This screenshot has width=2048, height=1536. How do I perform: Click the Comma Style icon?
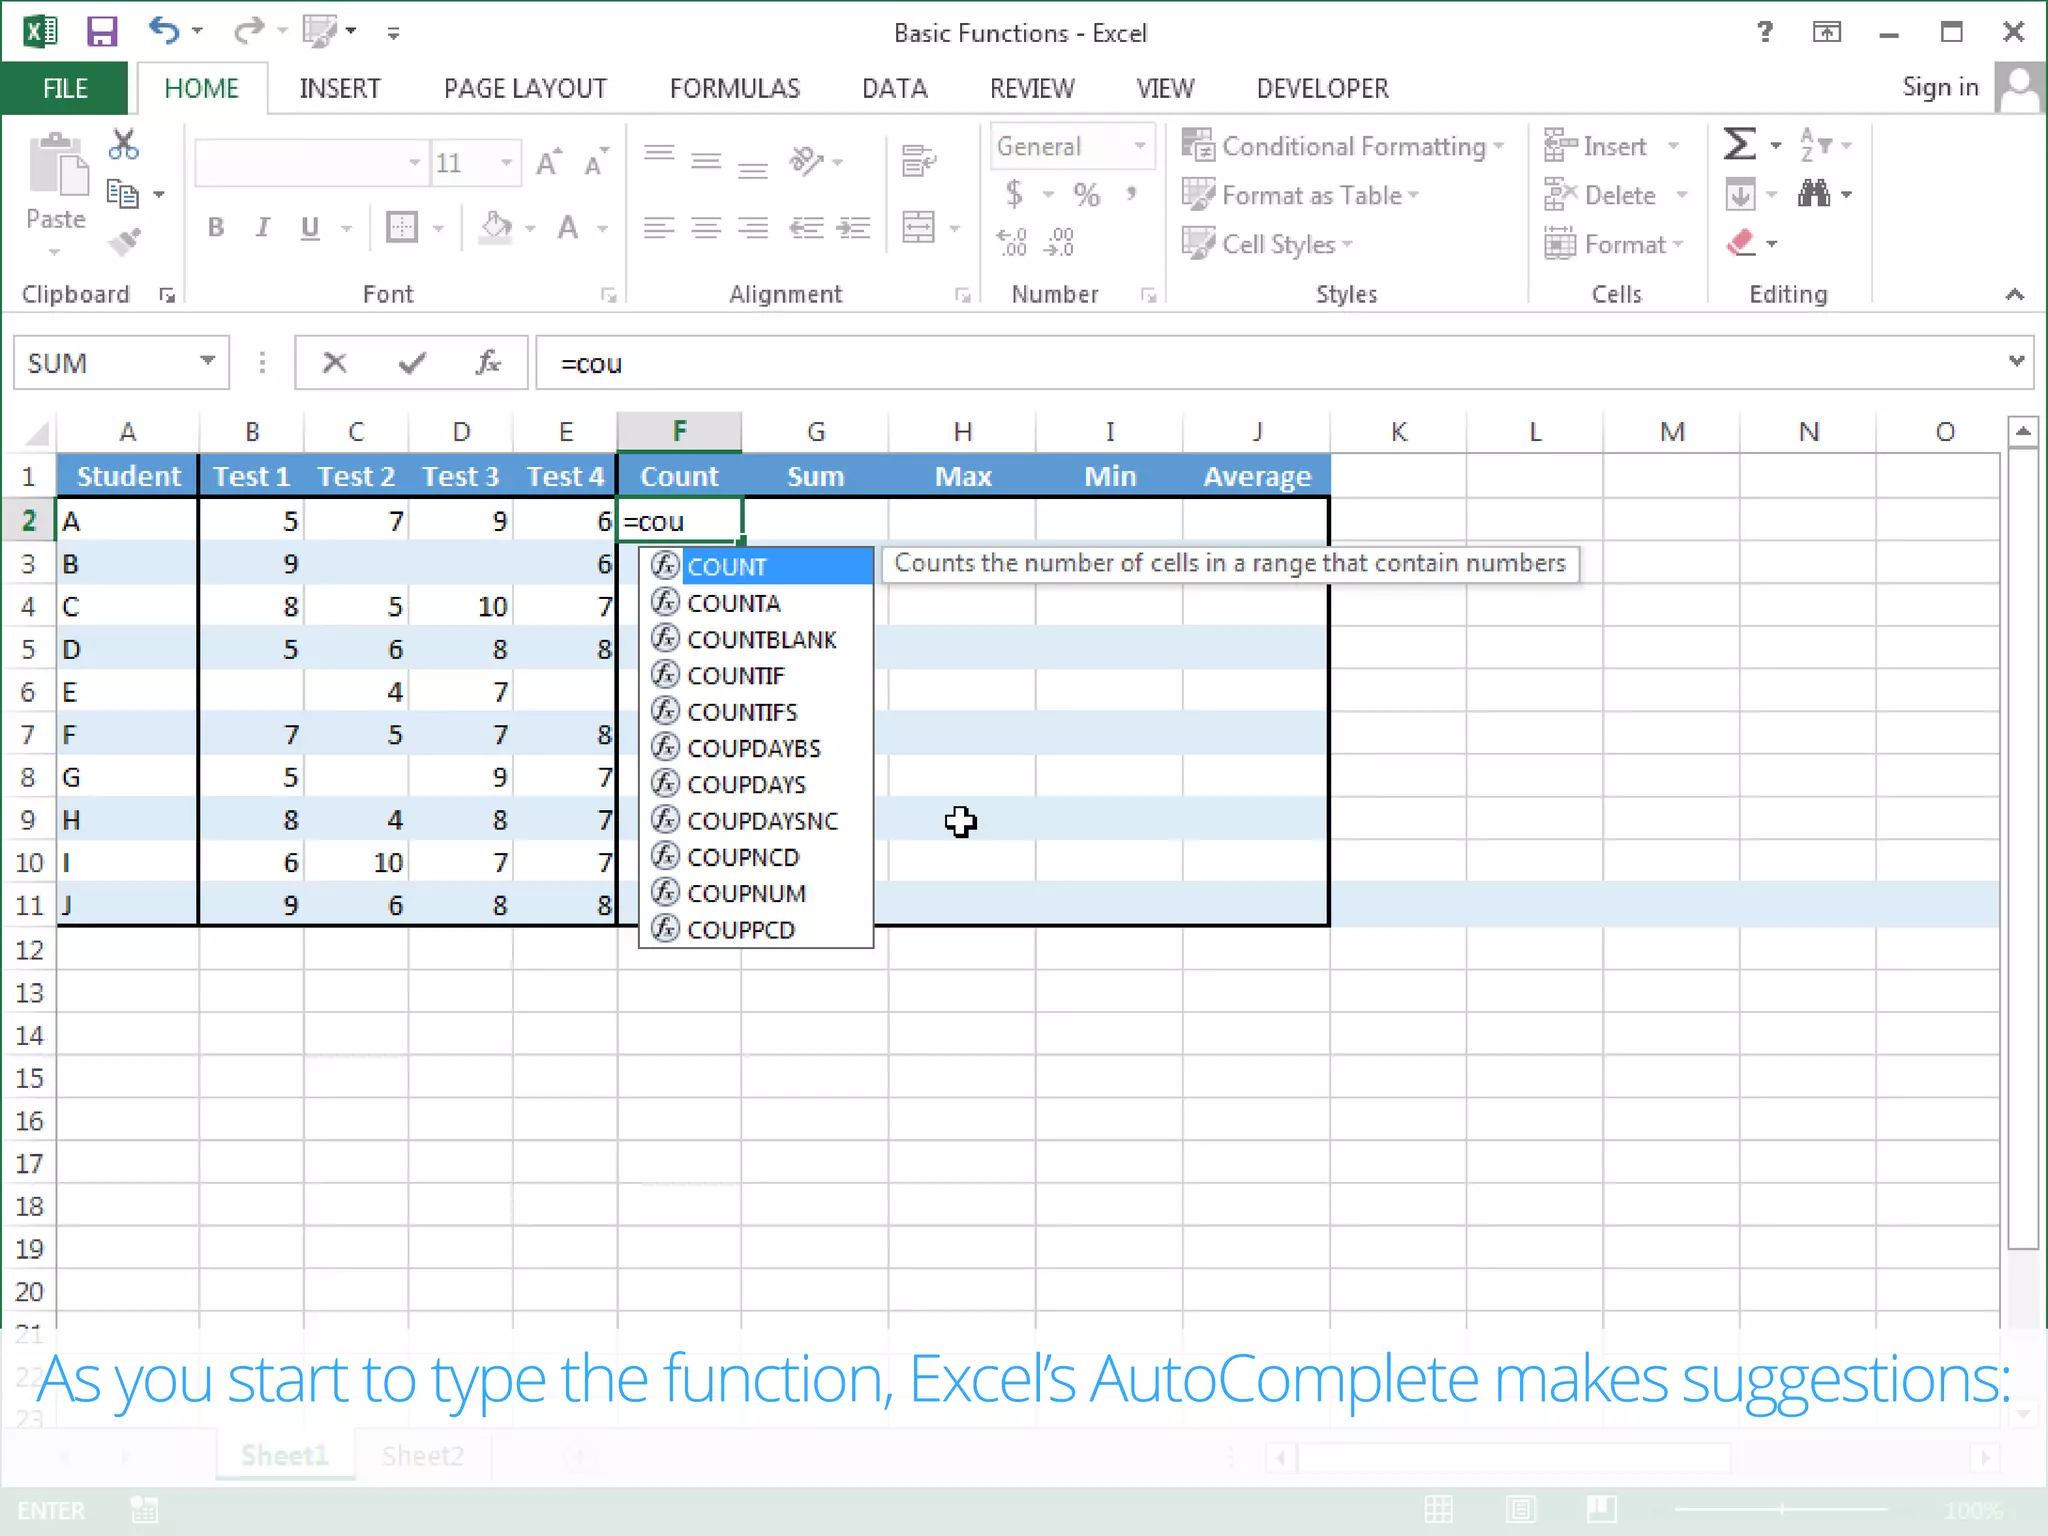click(x=1131, y=193)
